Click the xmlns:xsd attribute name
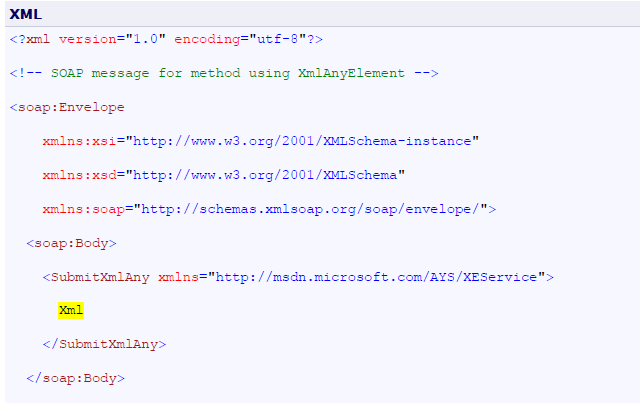The height and width of the screenshot is (403, 640). point(79,175)
